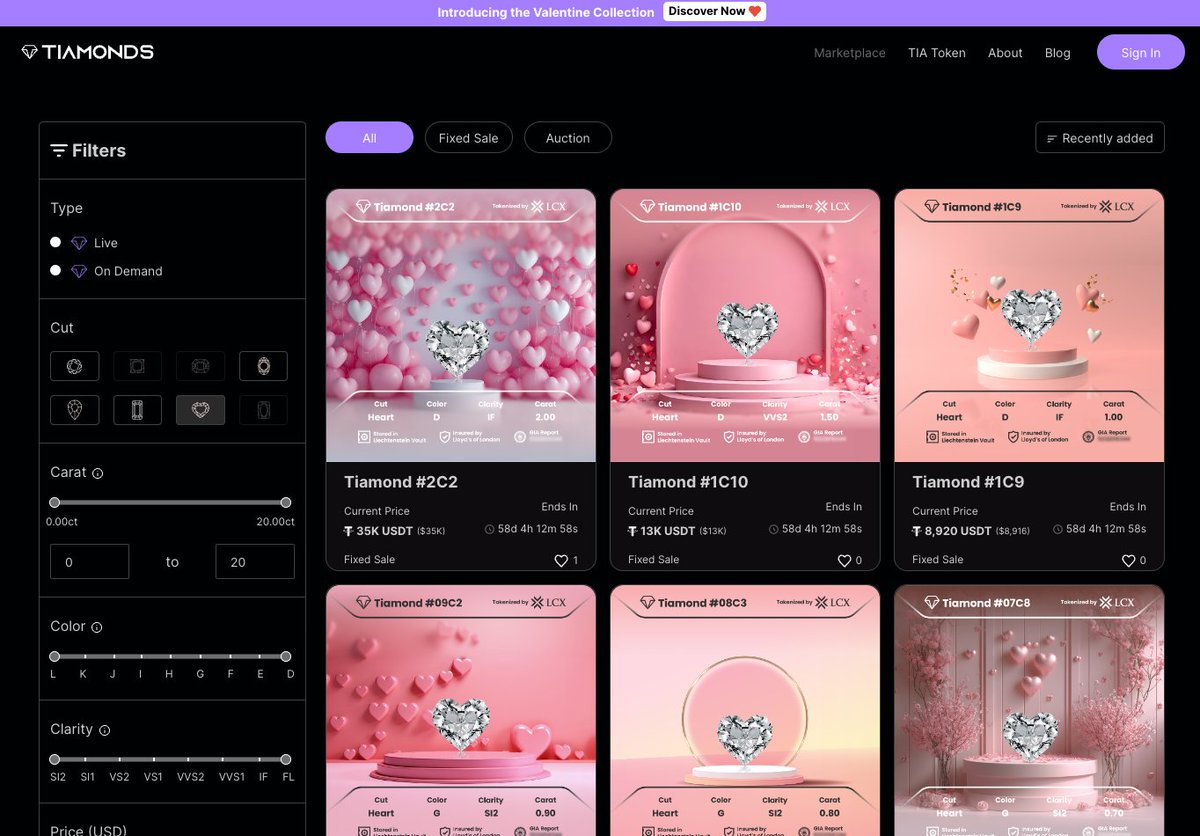Click Introducing the Valentine Collection banner text

click(546, 12)
